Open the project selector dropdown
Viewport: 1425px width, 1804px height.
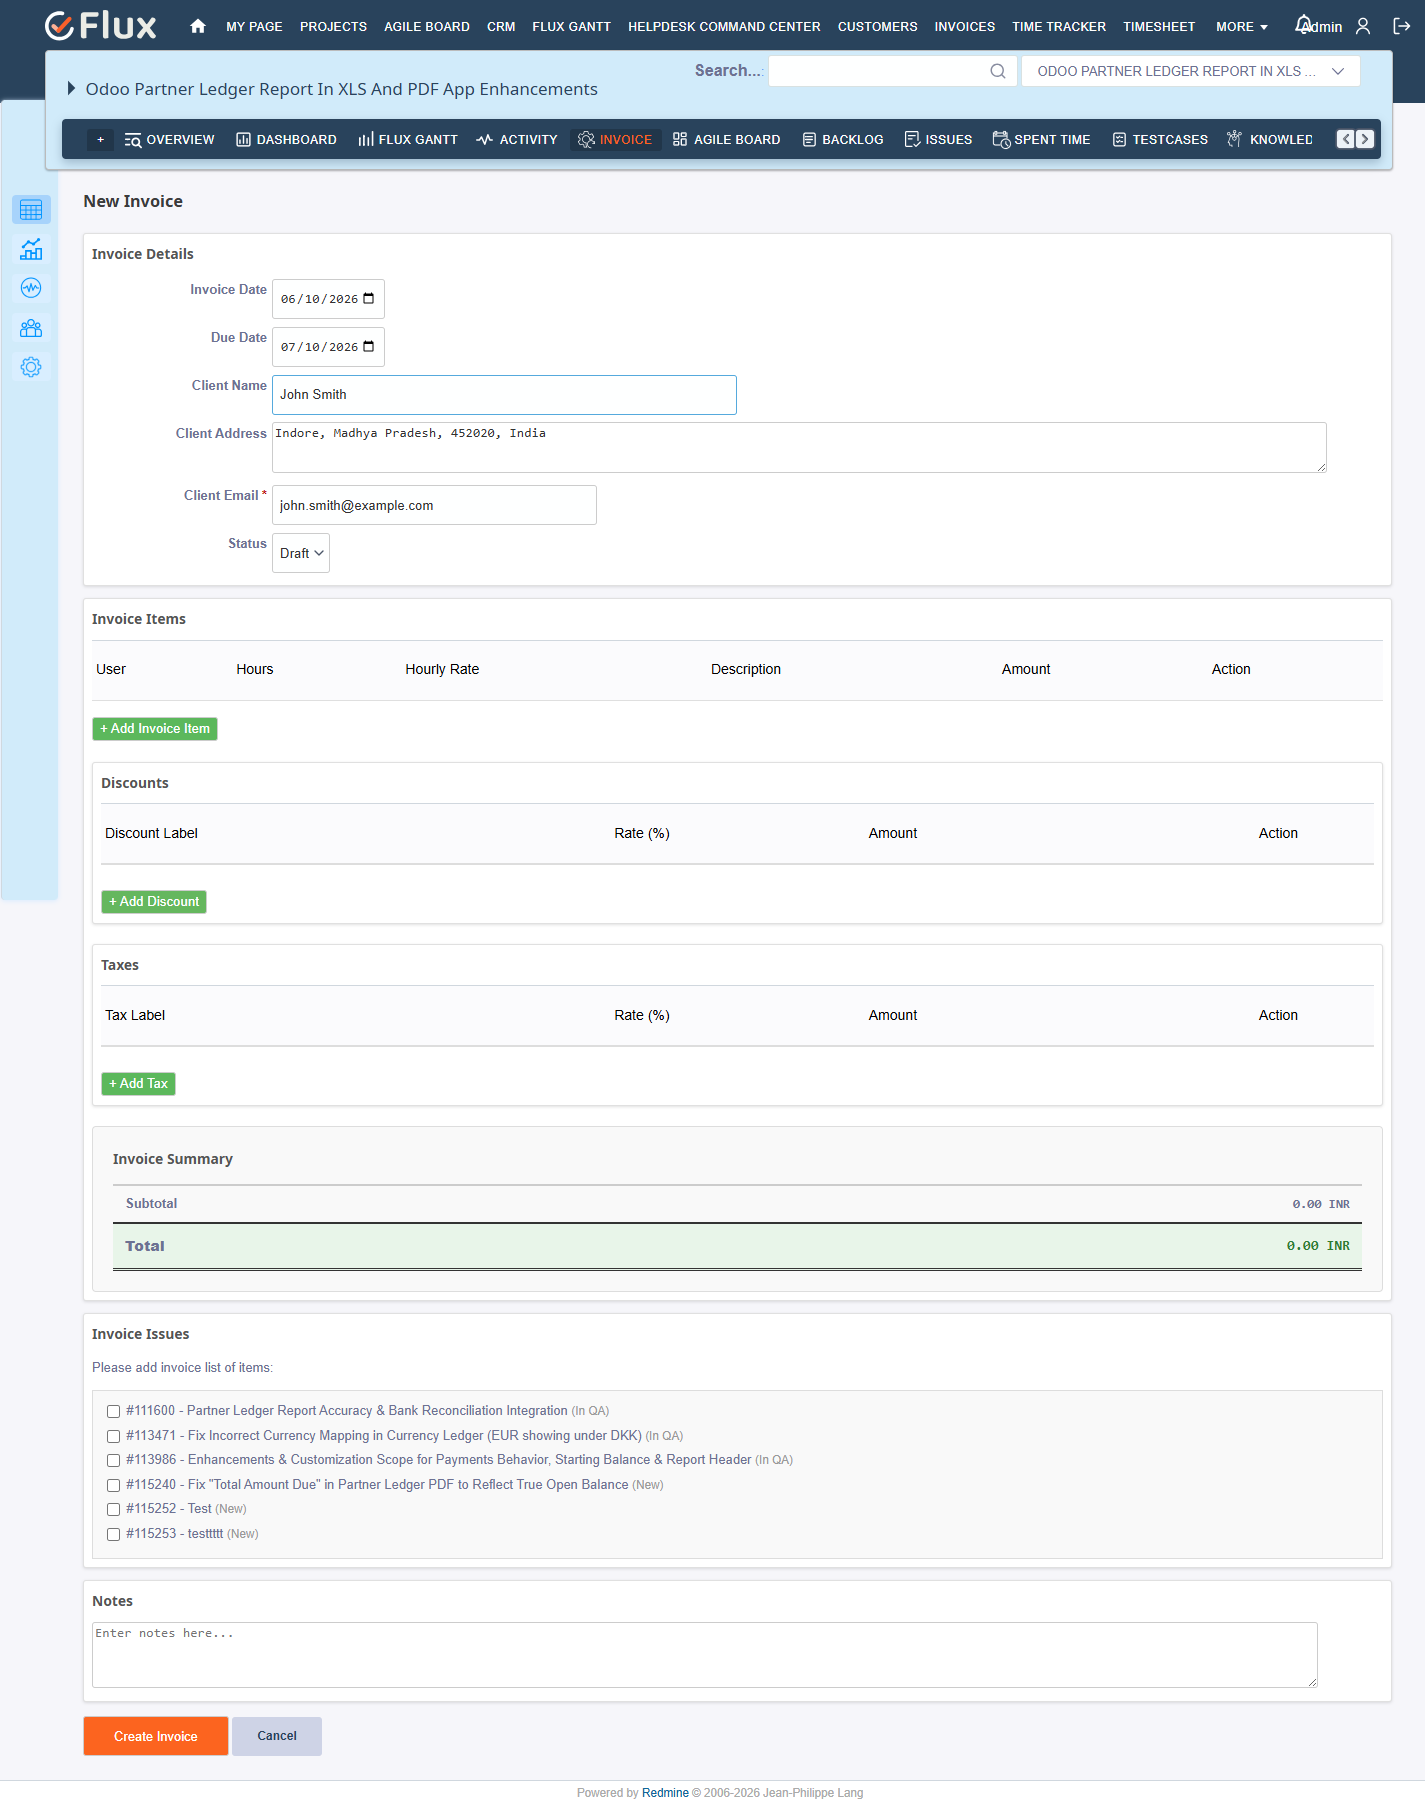point(1190,71)
